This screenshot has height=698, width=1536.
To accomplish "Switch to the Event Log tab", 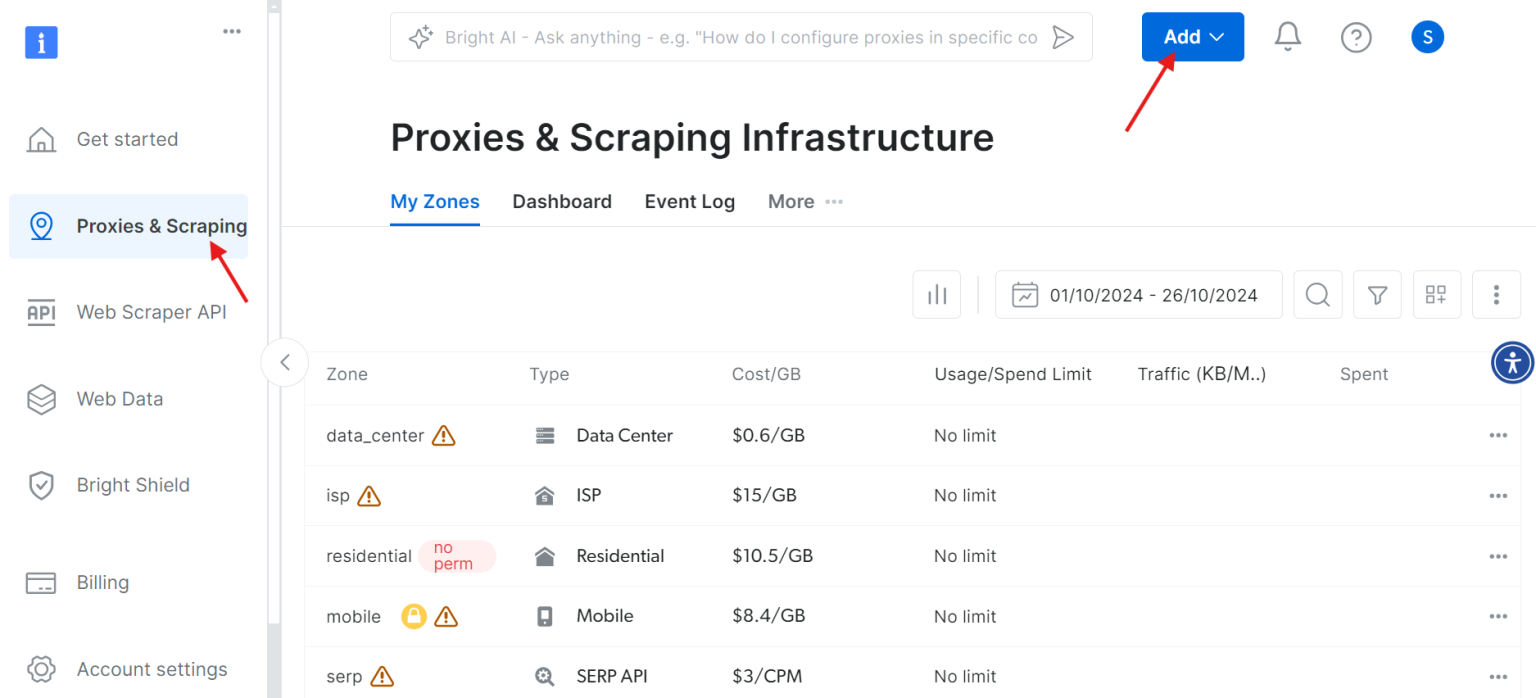I will 689,202.
